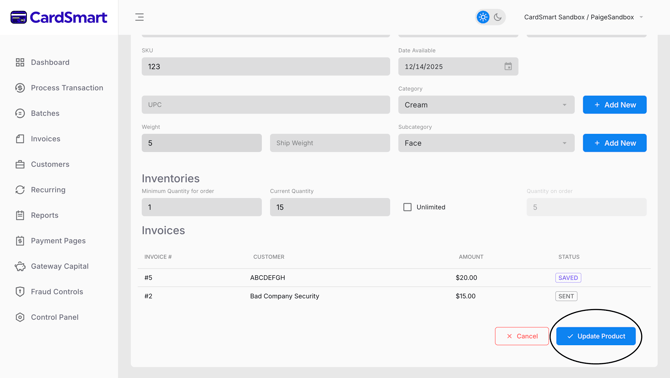670x378 pixels.
Task: Click the Recurring arrows icon
Action: click(20, 190)
